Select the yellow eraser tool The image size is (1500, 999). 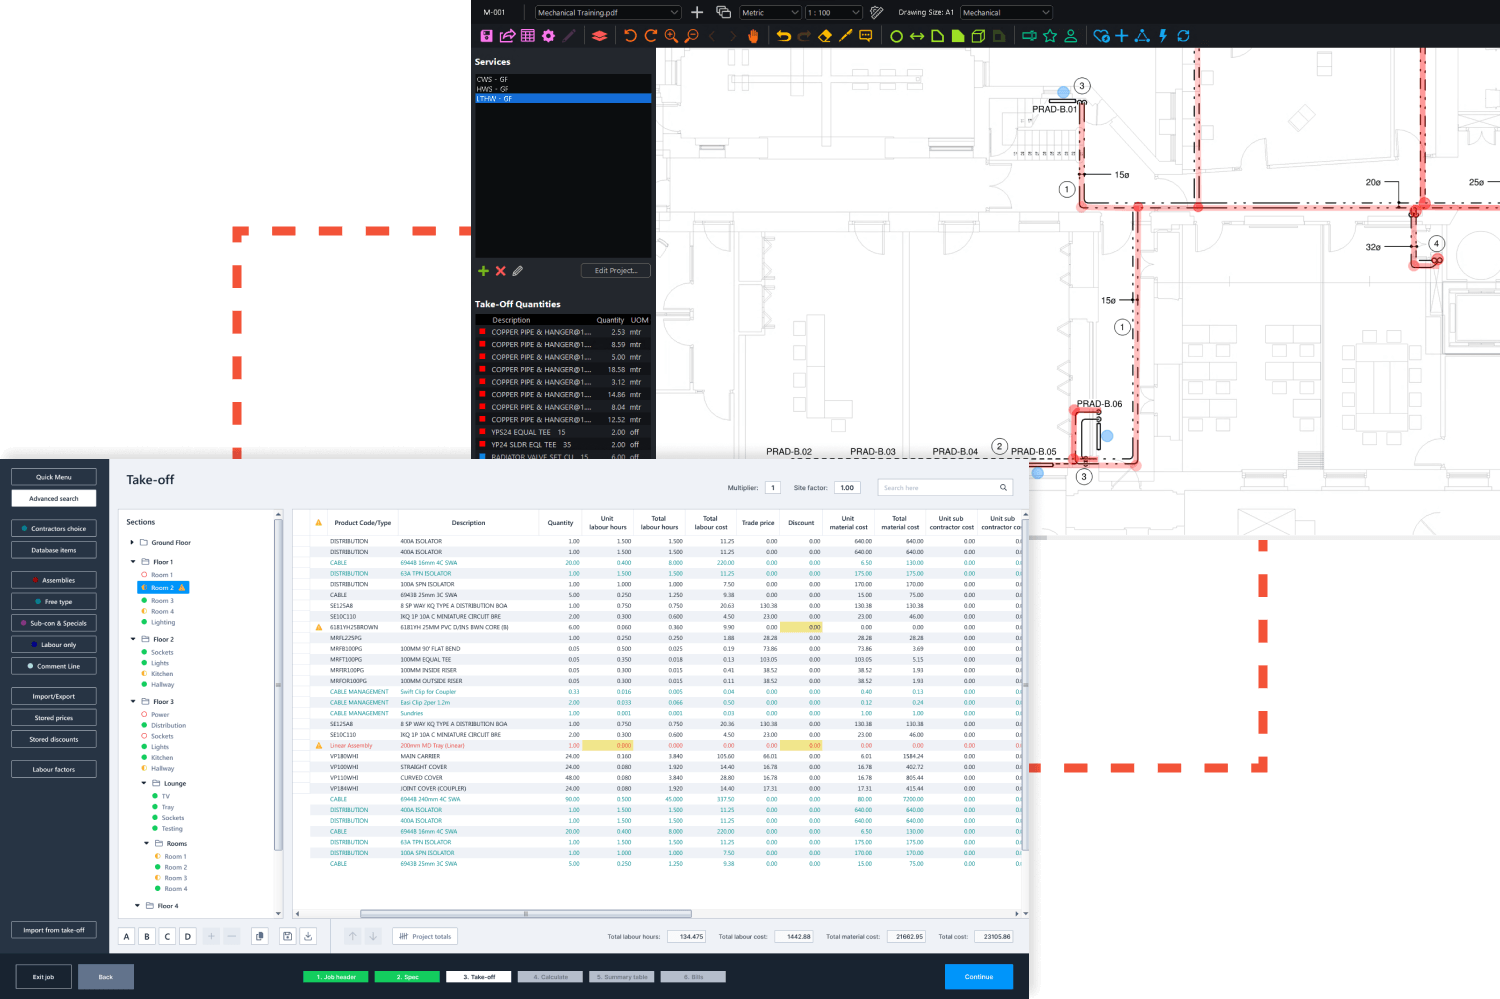(825, 36)
